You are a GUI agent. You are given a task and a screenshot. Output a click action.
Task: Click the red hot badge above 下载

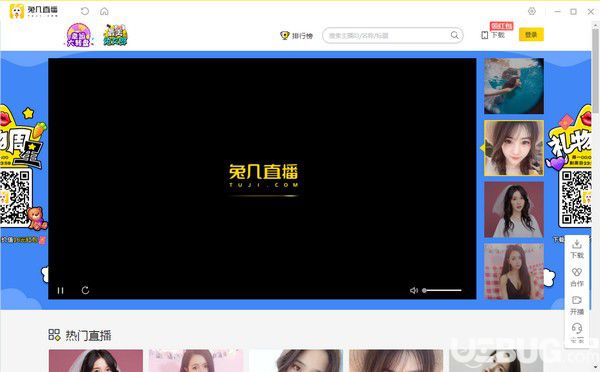pos(501,26)
